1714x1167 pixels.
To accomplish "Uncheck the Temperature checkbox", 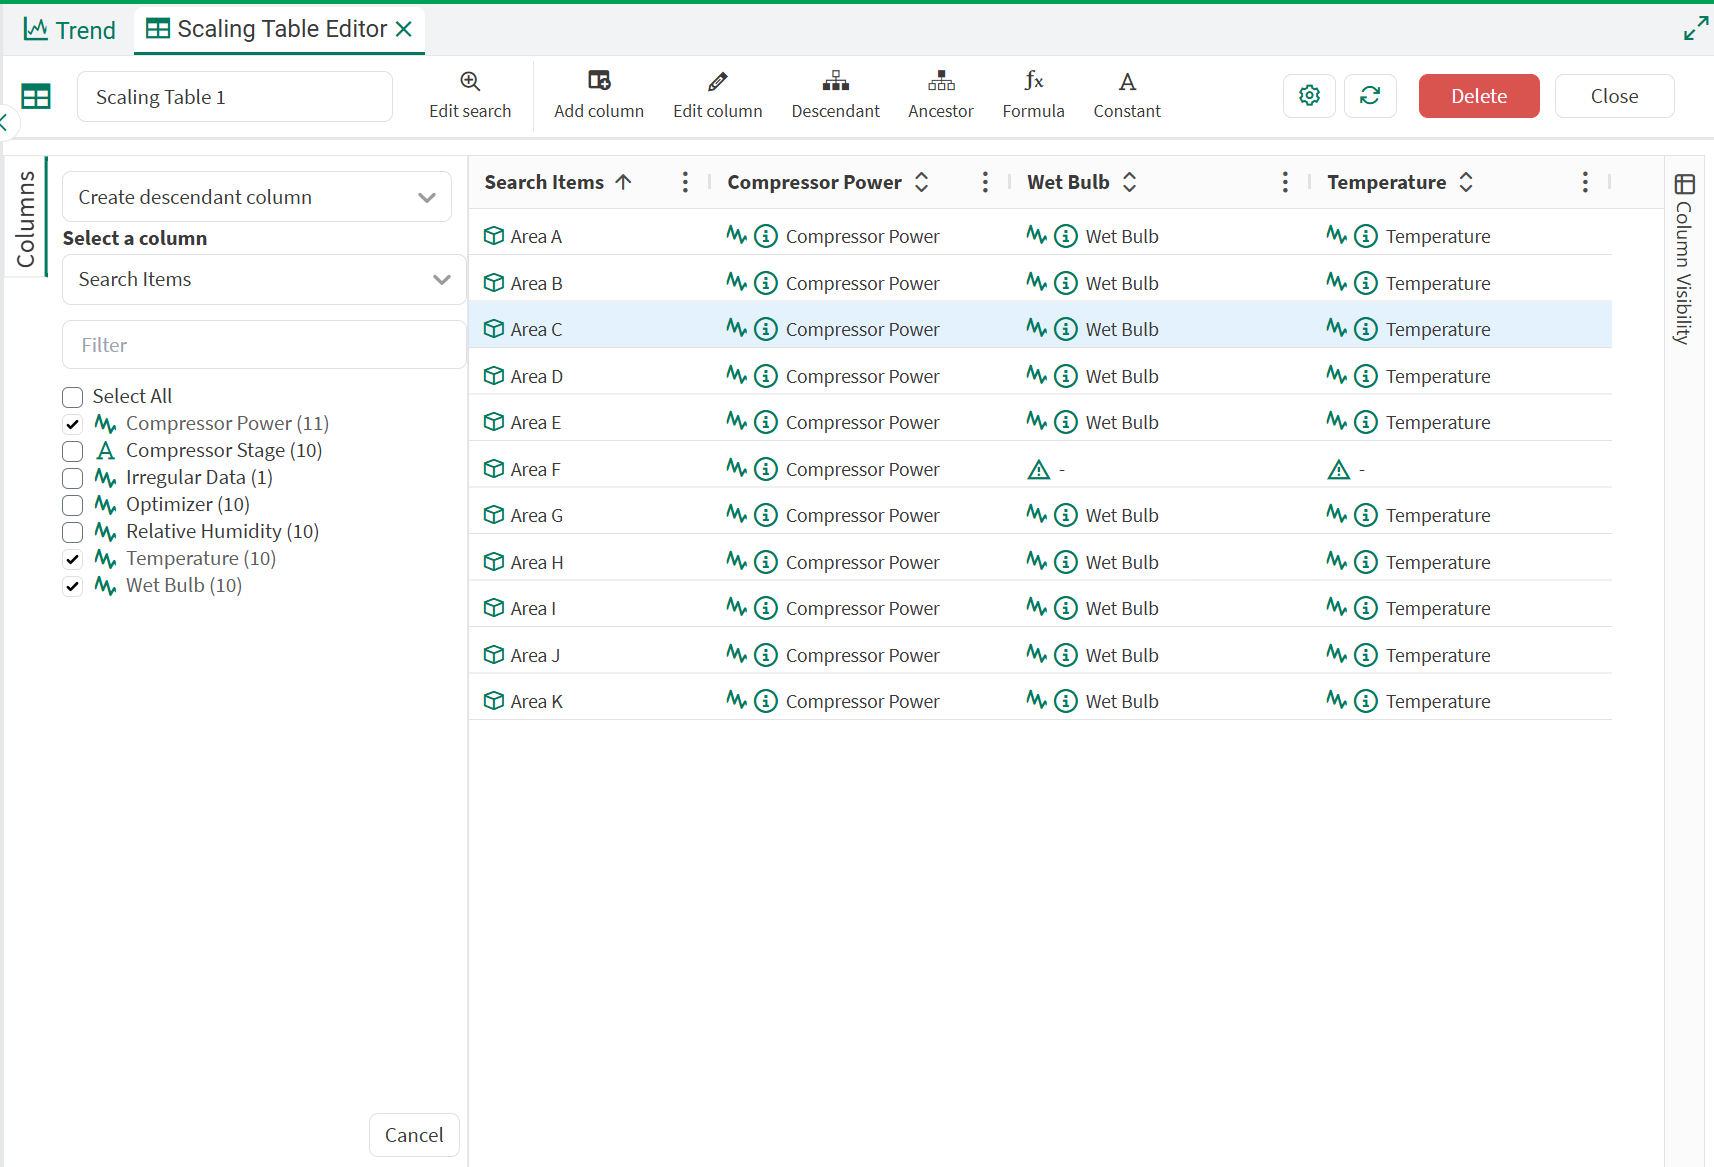I will tap(73, 559).
